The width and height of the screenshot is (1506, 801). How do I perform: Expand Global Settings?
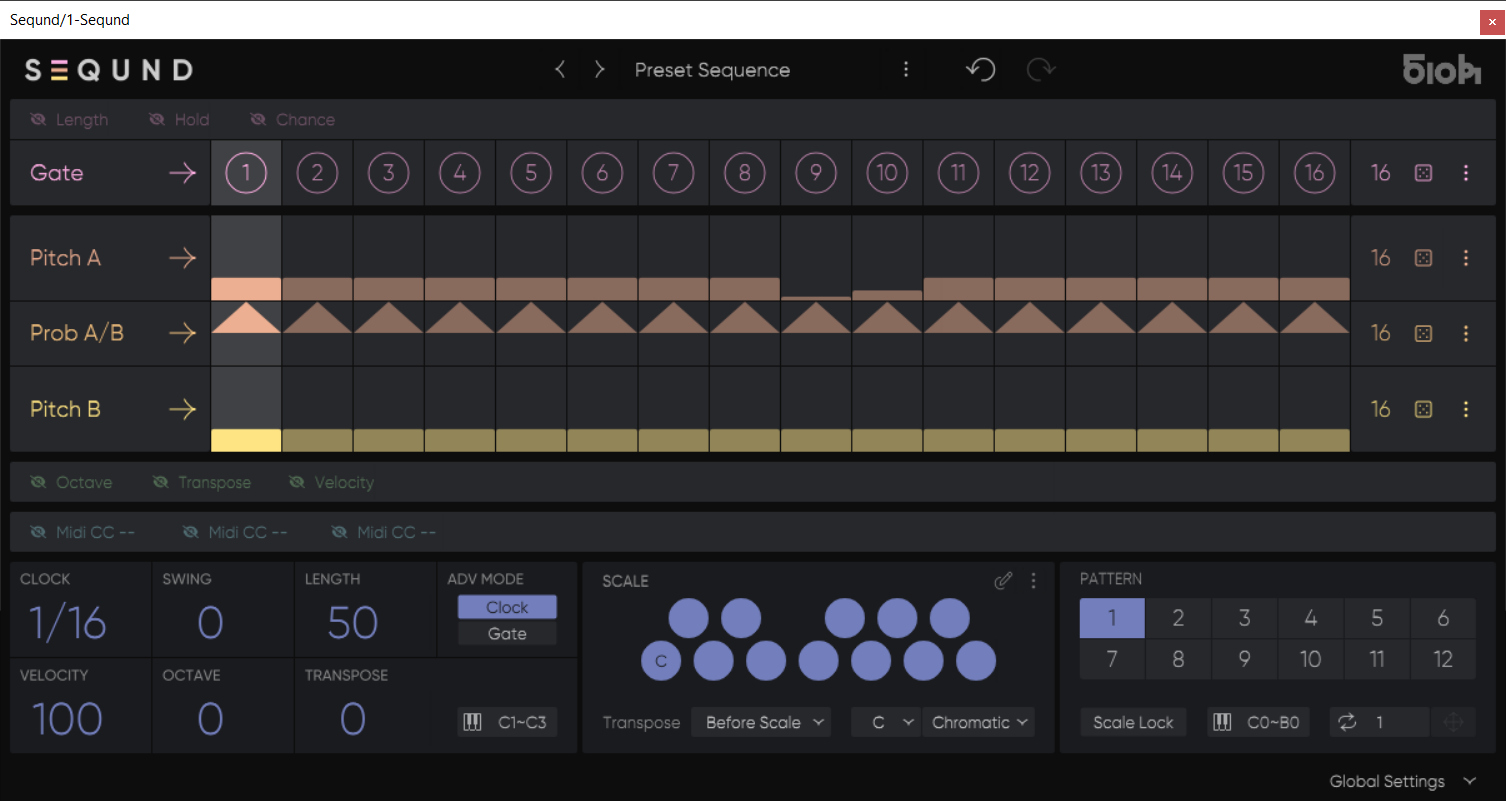pyautogui.click(x=1401, y=781)
